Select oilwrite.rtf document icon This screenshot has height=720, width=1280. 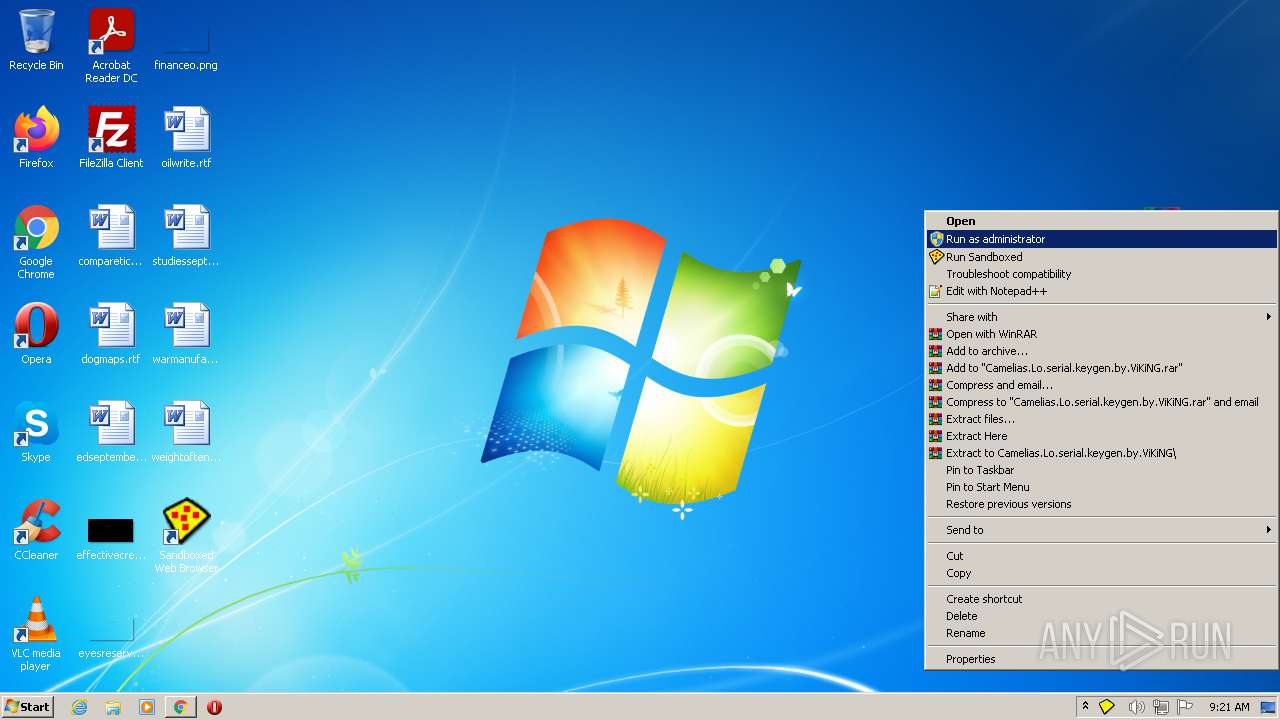tap(186, 138)
